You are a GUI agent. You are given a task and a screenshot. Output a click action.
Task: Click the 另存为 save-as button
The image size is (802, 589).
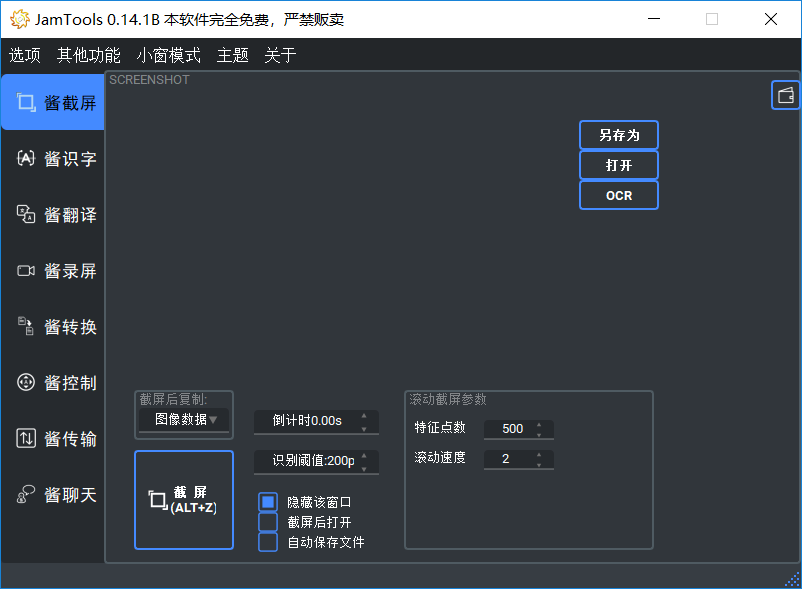coord(618,134)
